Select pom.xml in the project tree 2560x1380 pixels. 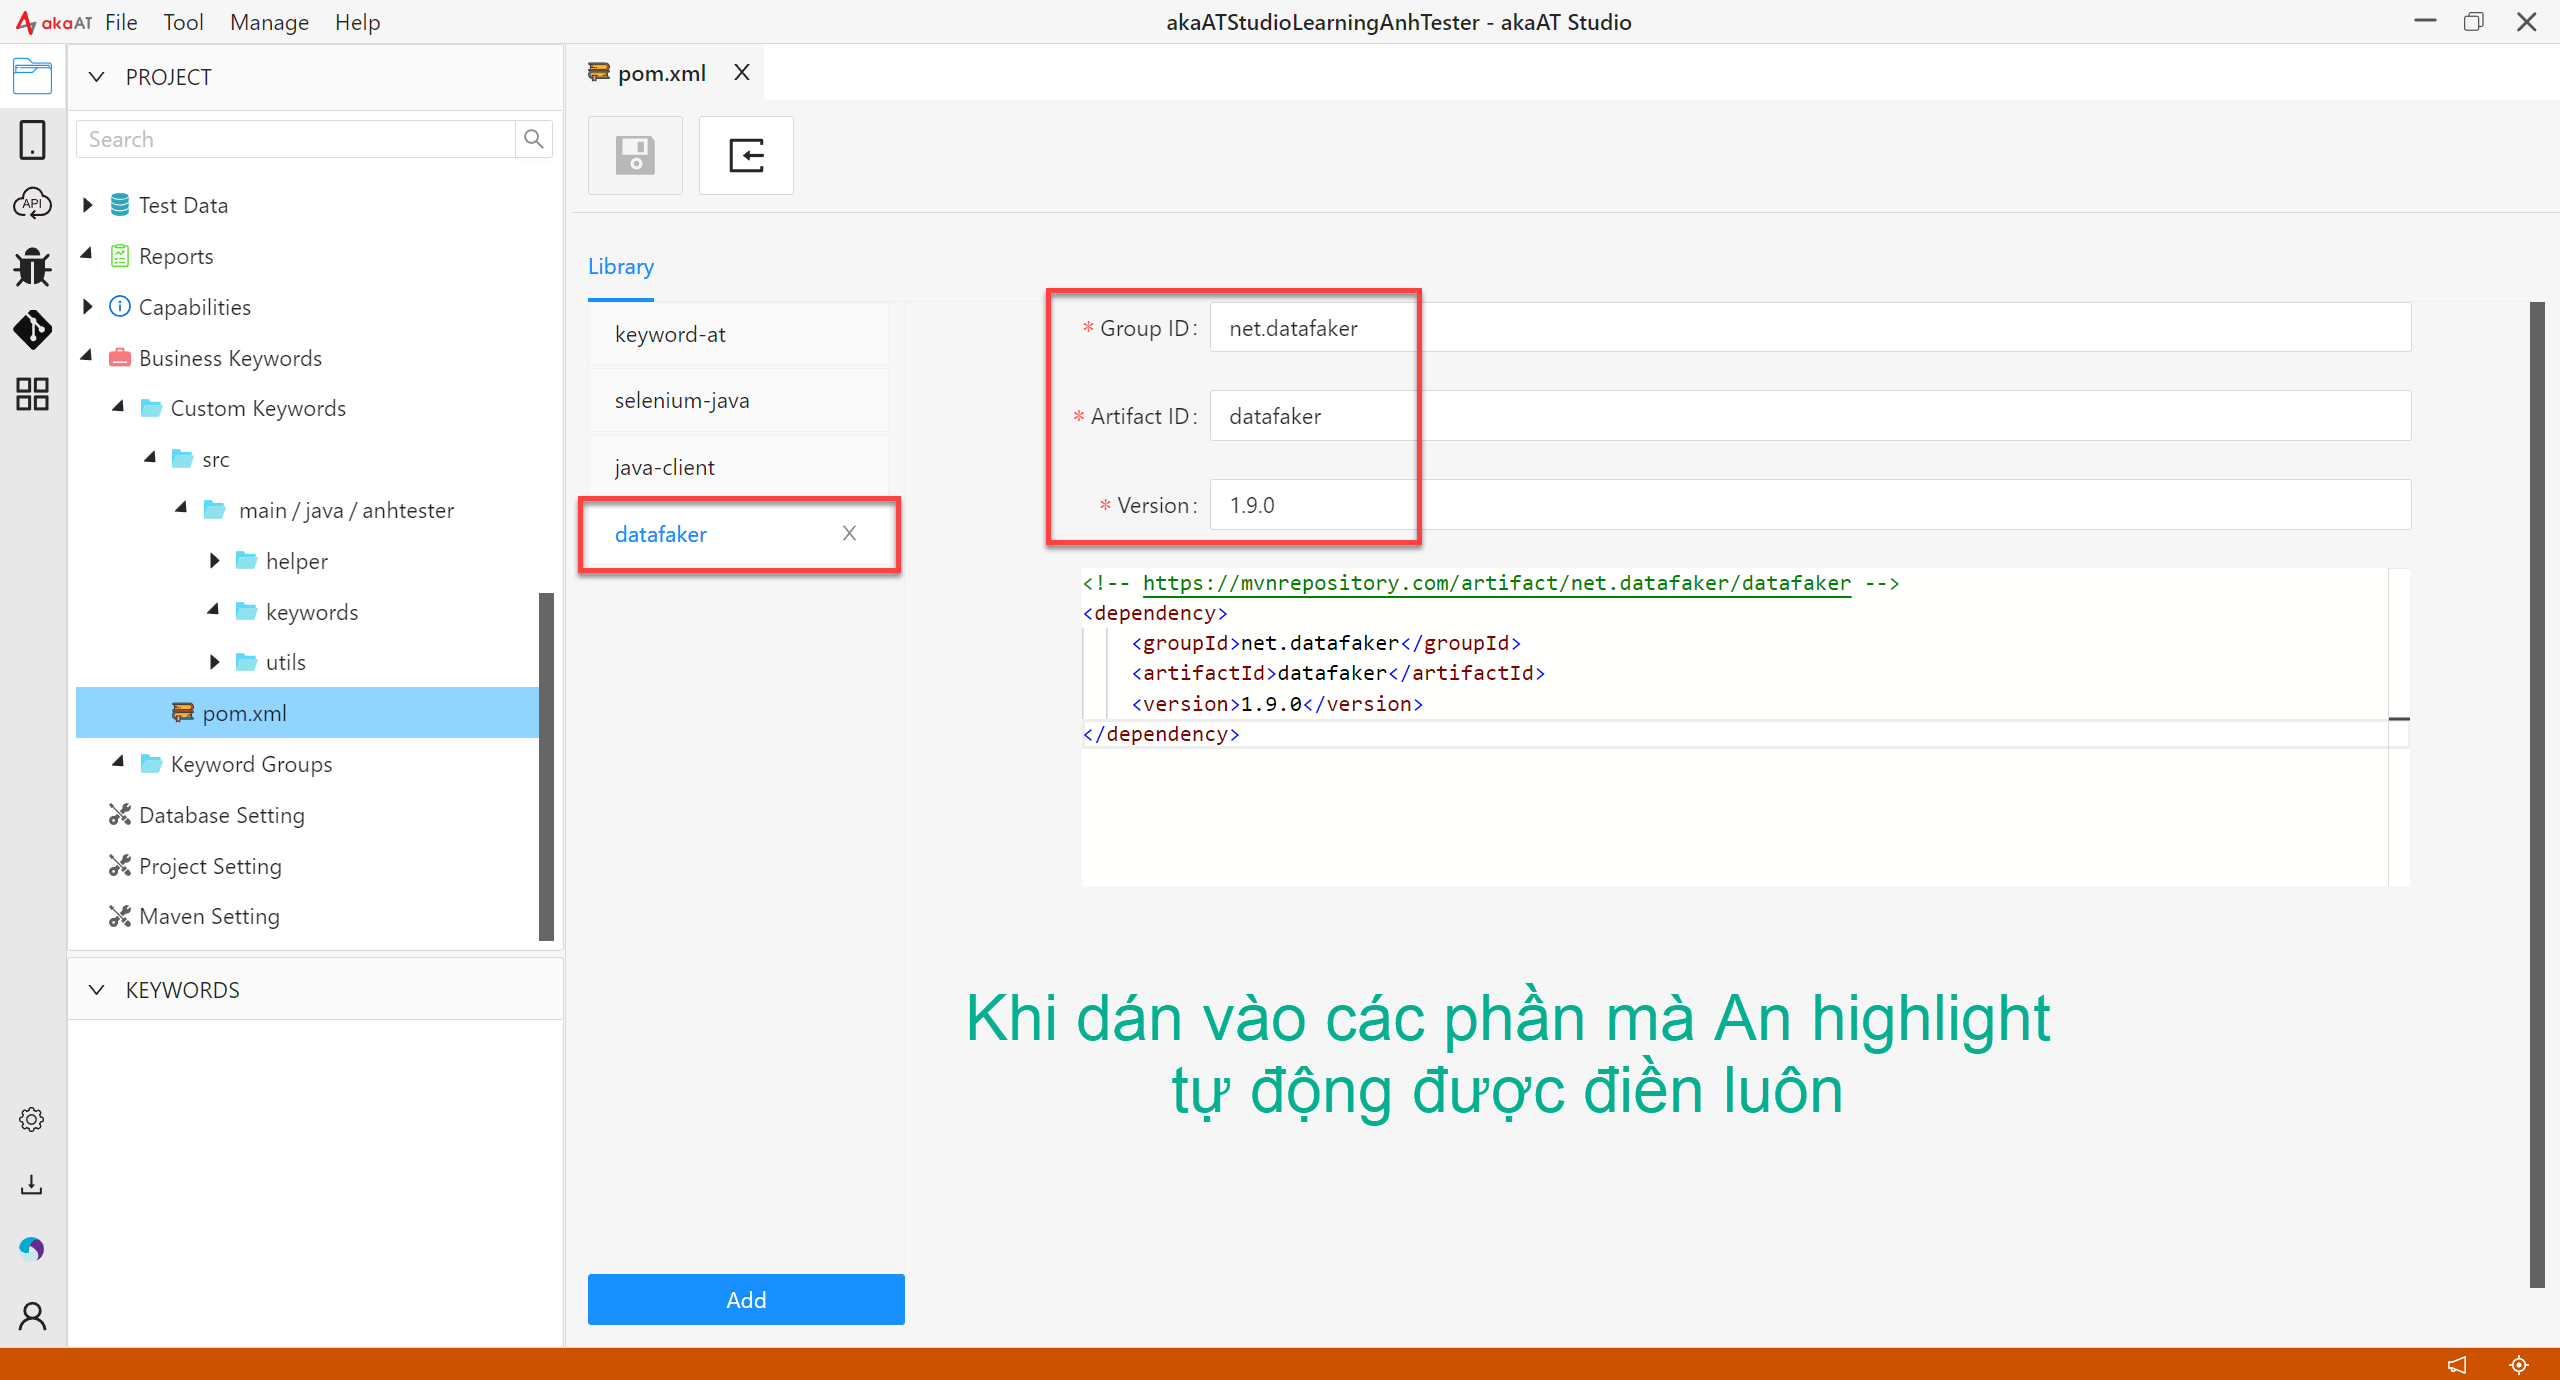pyautogui.click(x=308, y=713)
